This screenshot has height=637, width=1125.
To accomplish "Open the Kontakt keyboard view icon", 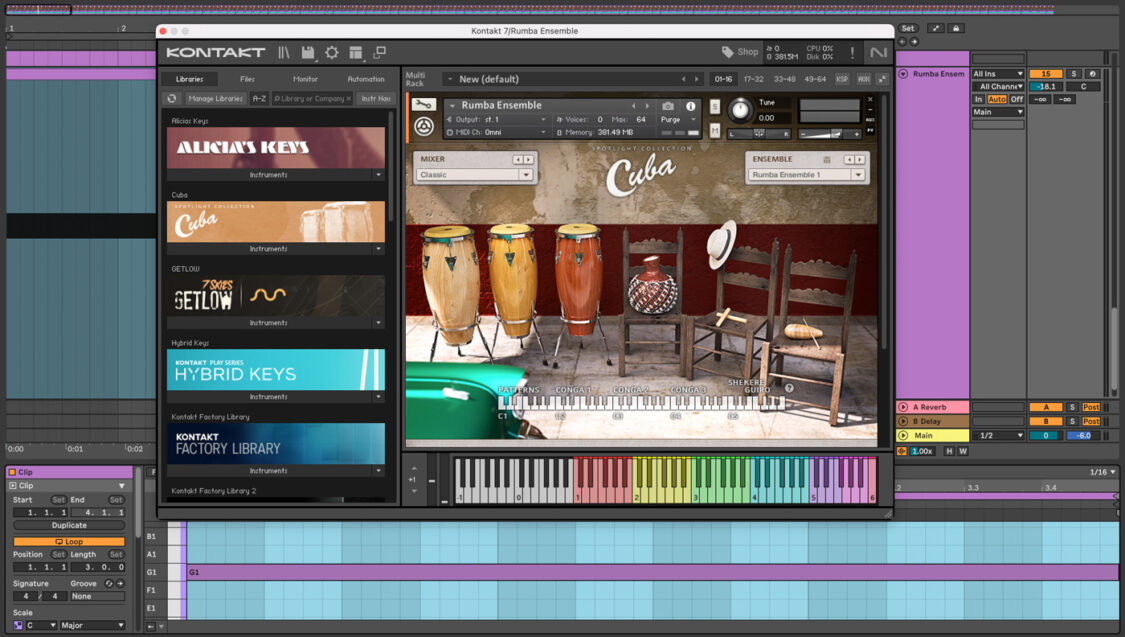I will [356, 54].
